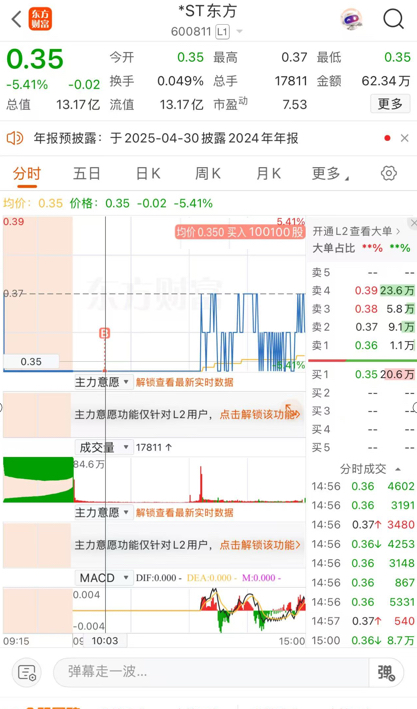Open the MACD indicator dropdown
The height and width of the screenshot is (709, 417).
pyautogui.click(x=104, y=577)
